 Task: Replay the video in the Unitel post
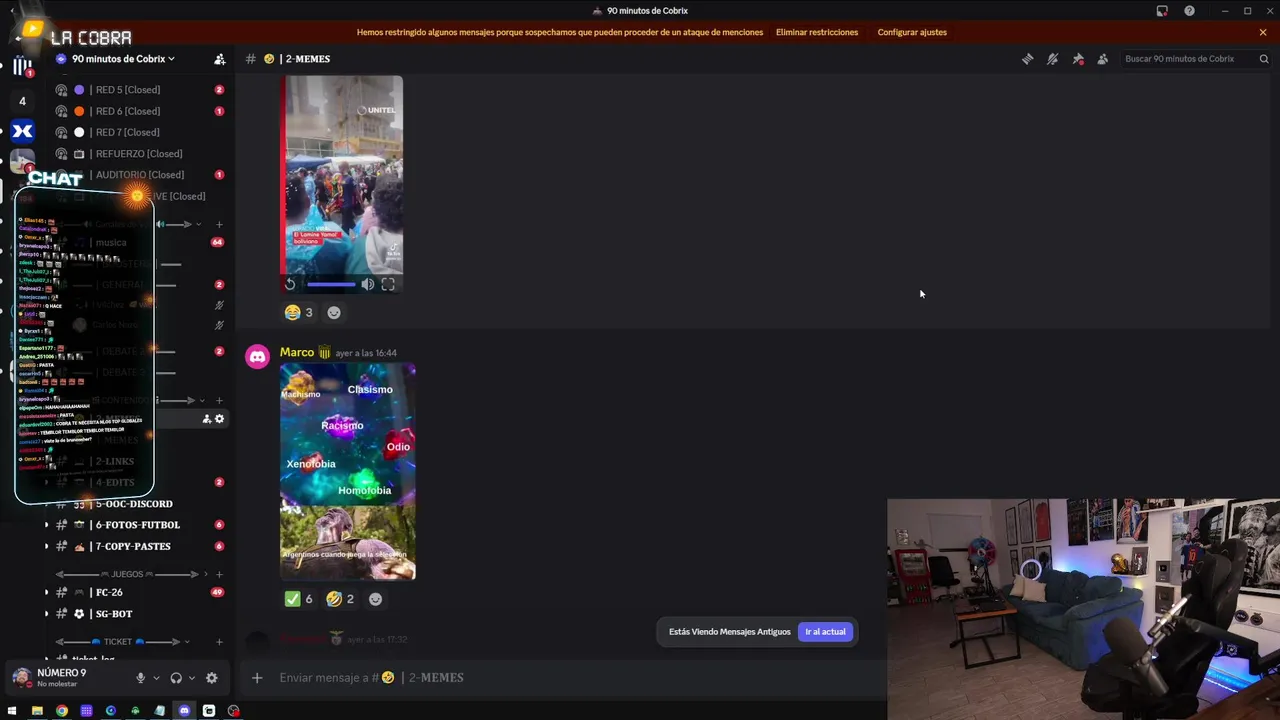pos(290,284)
